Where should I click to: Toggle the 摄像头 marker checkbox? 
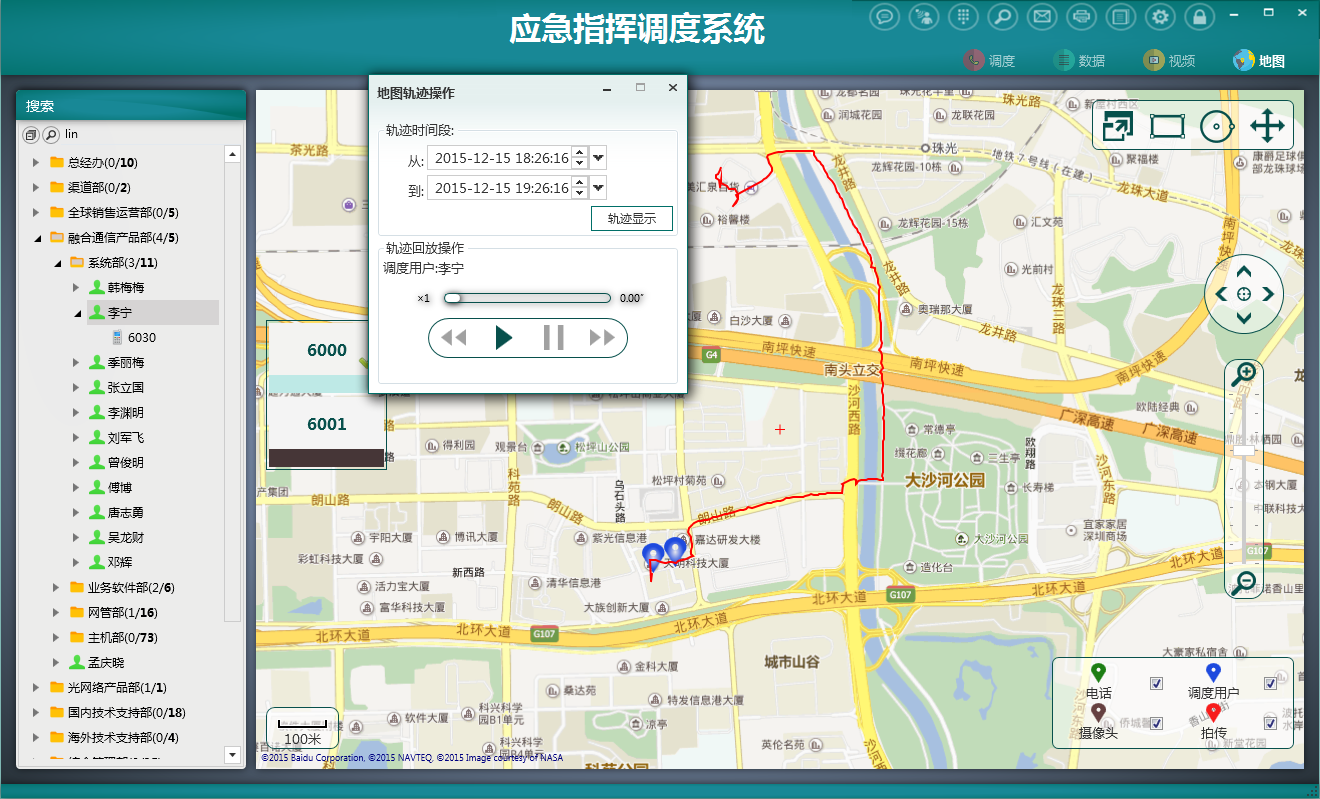click(1157, 723)
